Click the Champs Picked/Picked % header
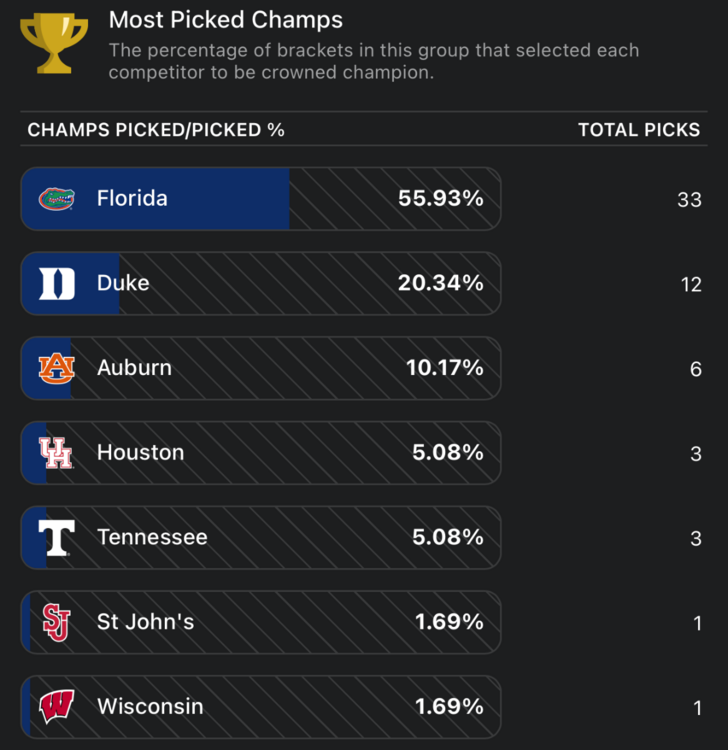728x750 pixels. [x=156, y=131]
